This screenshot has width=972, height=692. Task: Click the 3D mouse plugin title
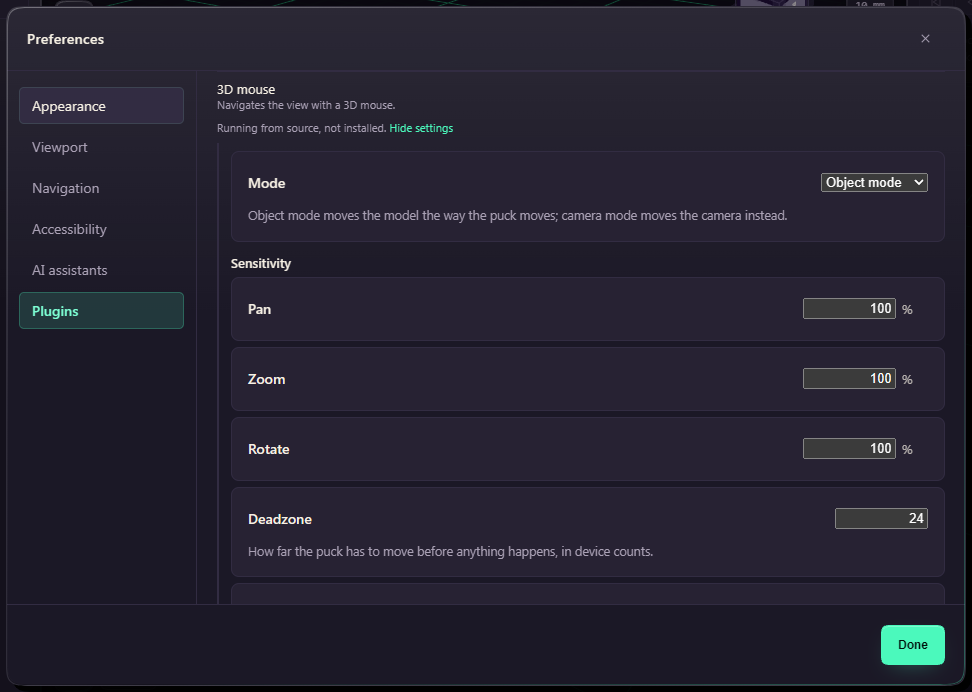point(246,89)
